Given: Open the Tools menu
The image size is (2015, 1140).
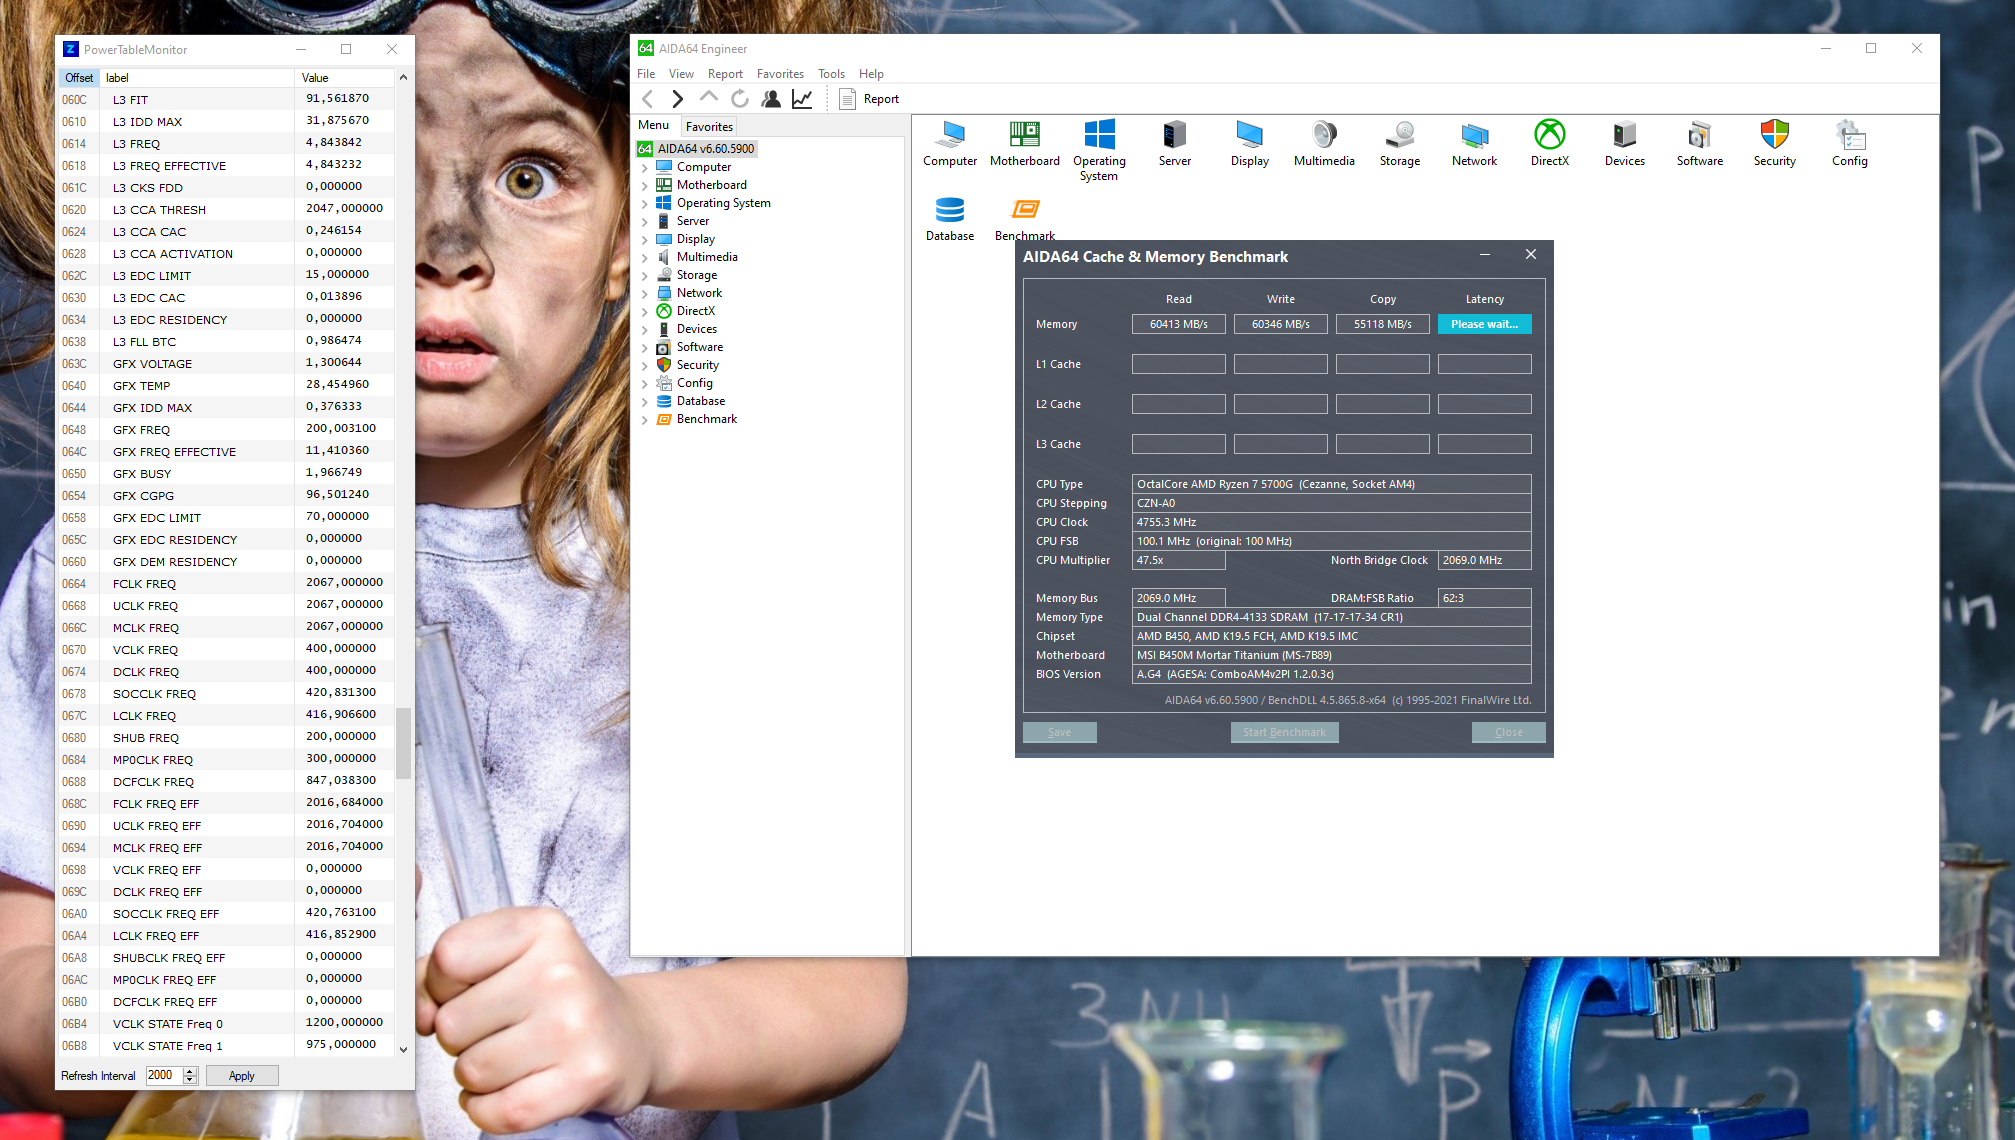Looking at the screenshot, I should [831, 74].
